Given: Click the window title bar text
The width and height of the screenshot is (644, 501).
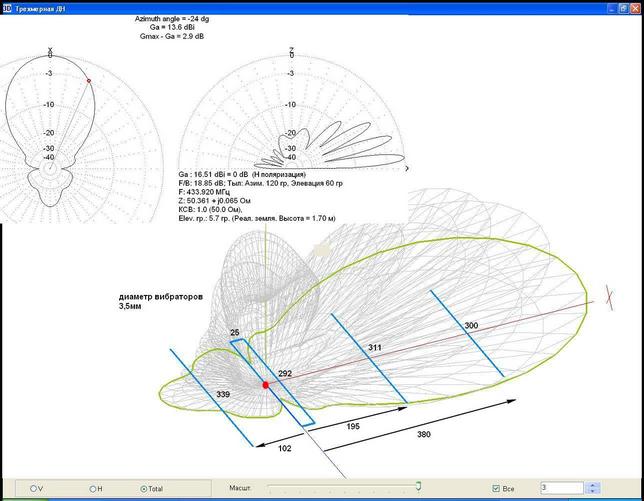Looking at the screenshot, I should point(40,7).
